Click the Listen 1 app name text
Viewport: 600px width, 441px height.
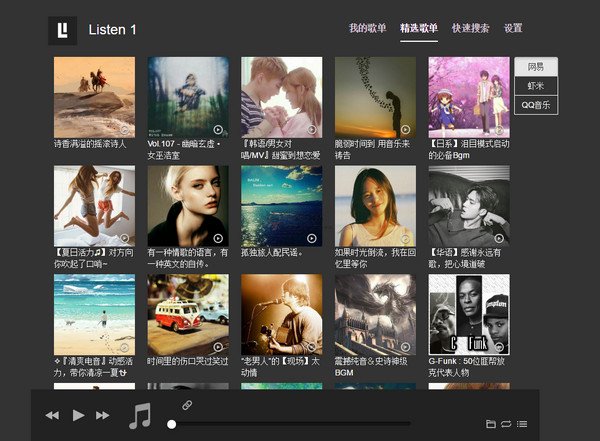[x=112, y=30]
